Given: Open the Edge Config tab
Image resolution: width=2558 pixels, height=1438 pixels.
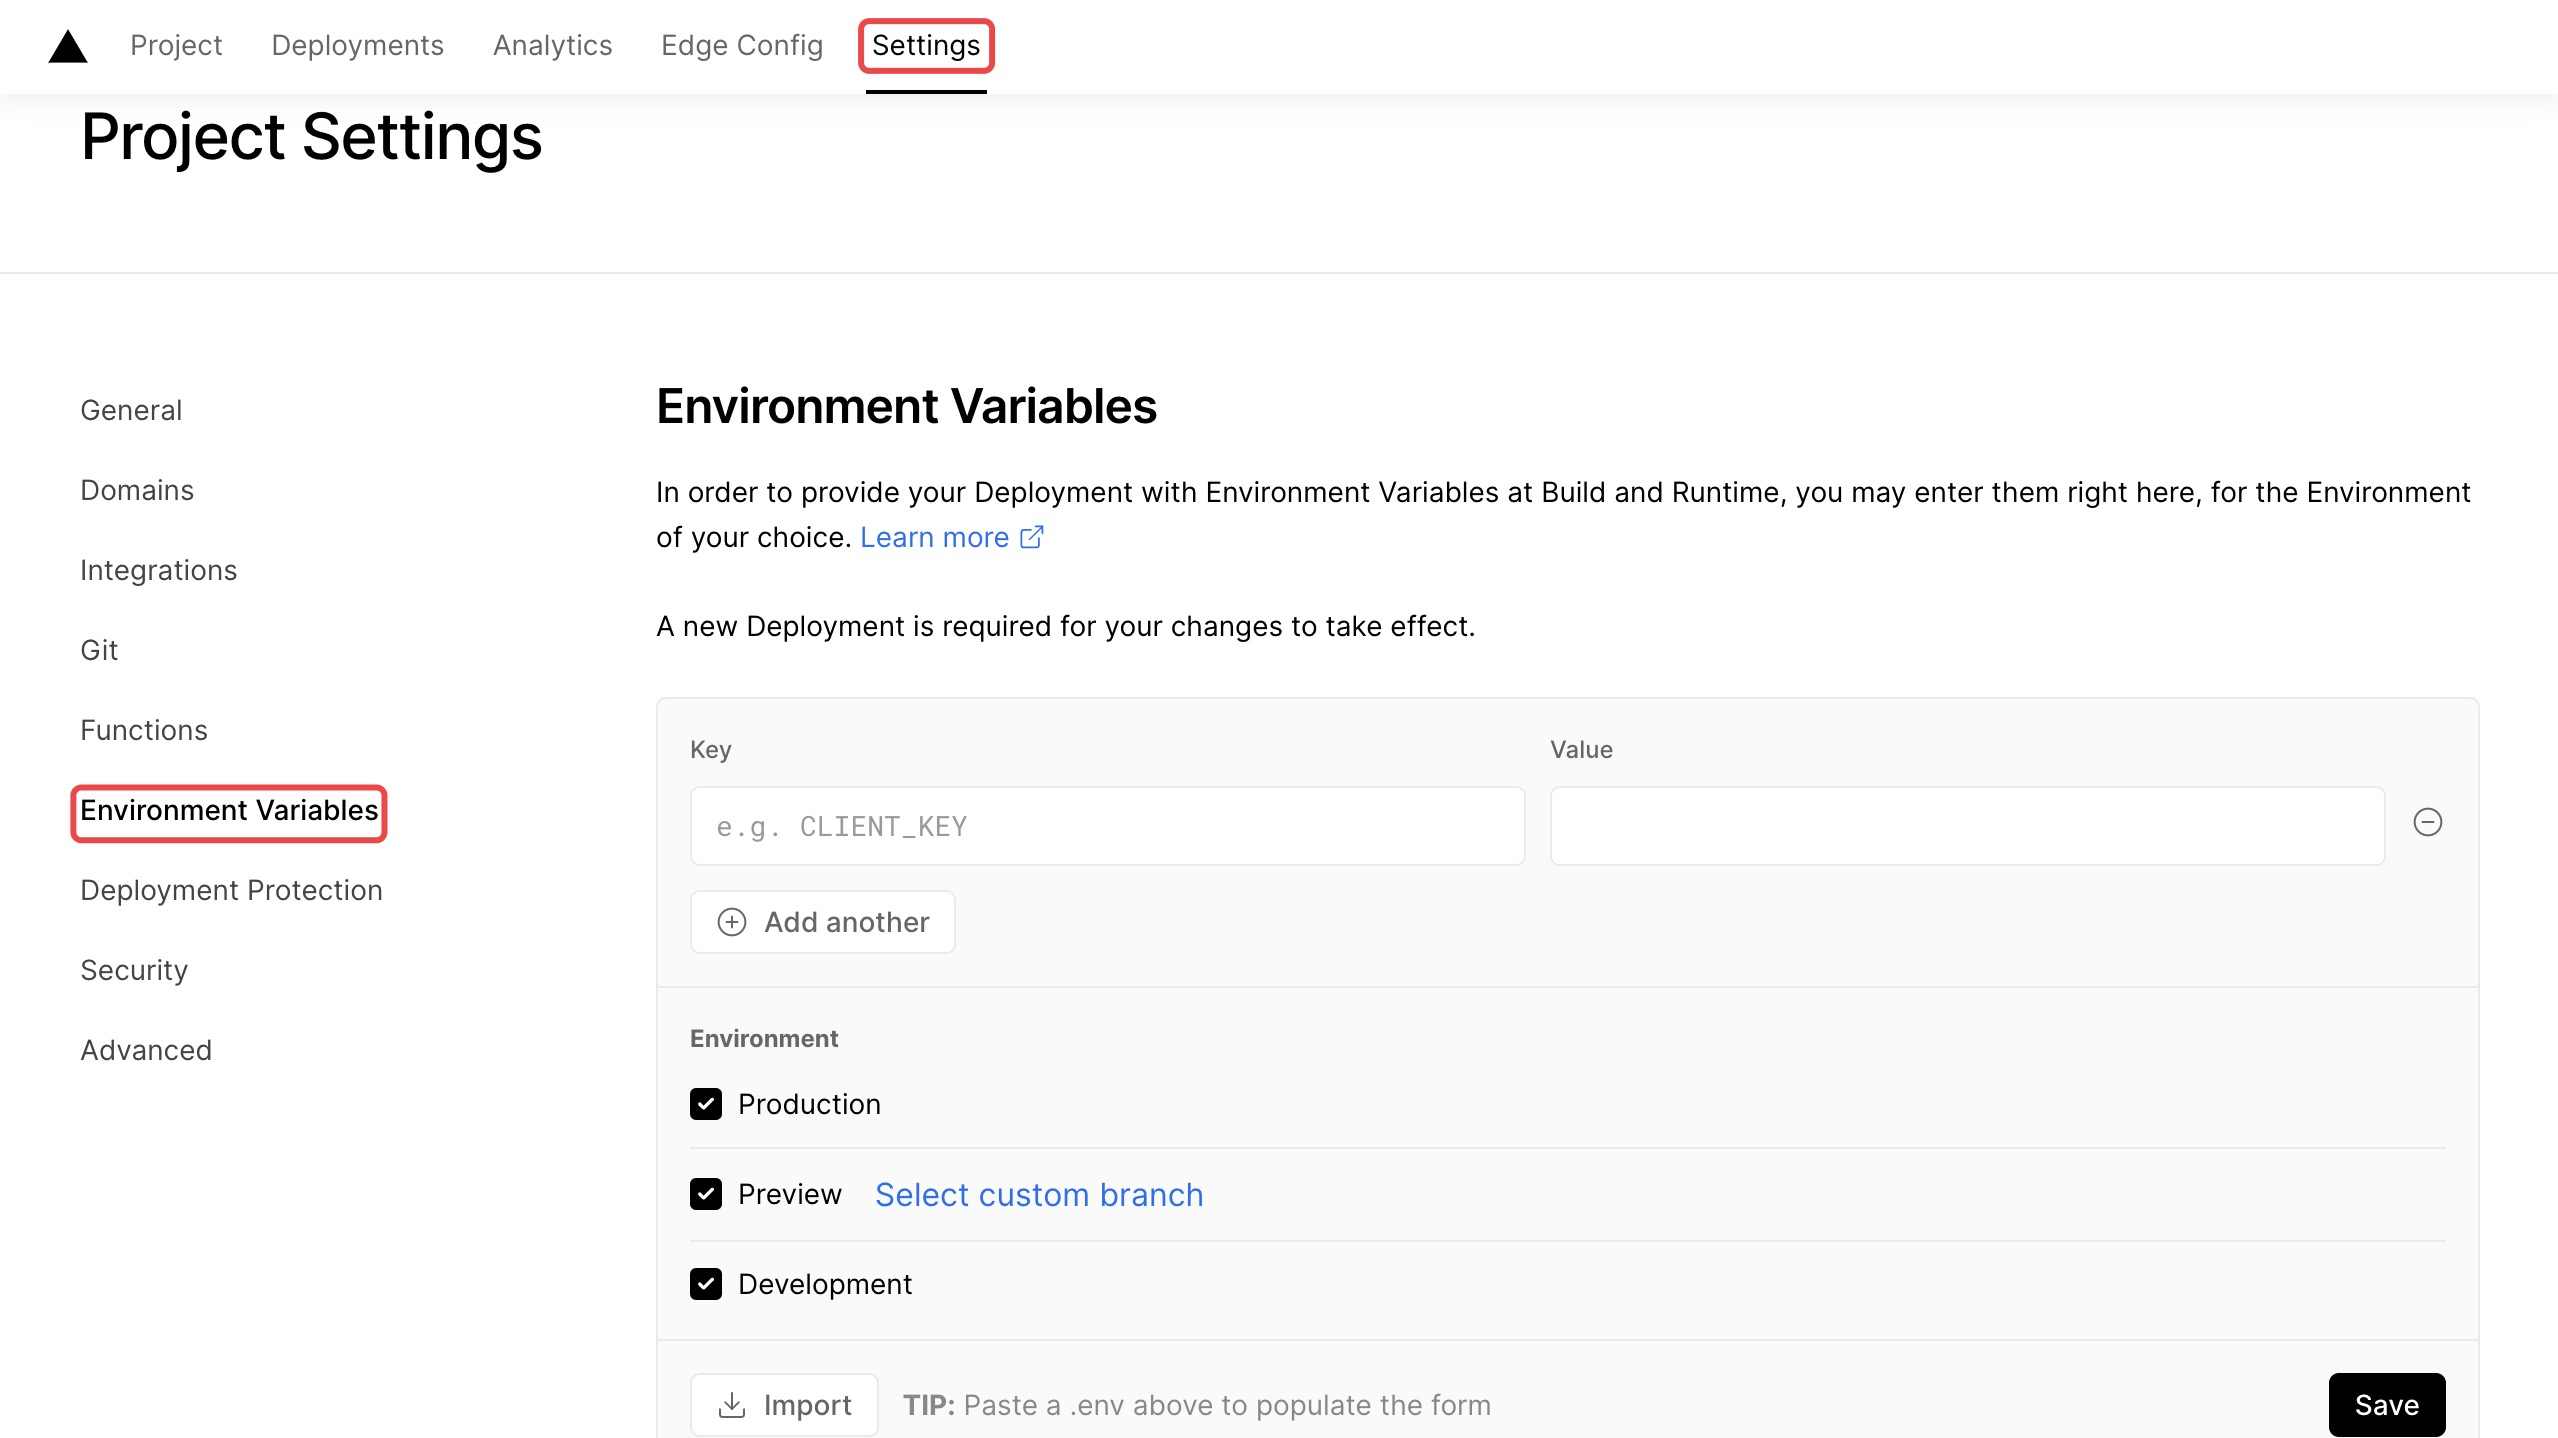Looking at the screenshot, I should tap(742, 46).
